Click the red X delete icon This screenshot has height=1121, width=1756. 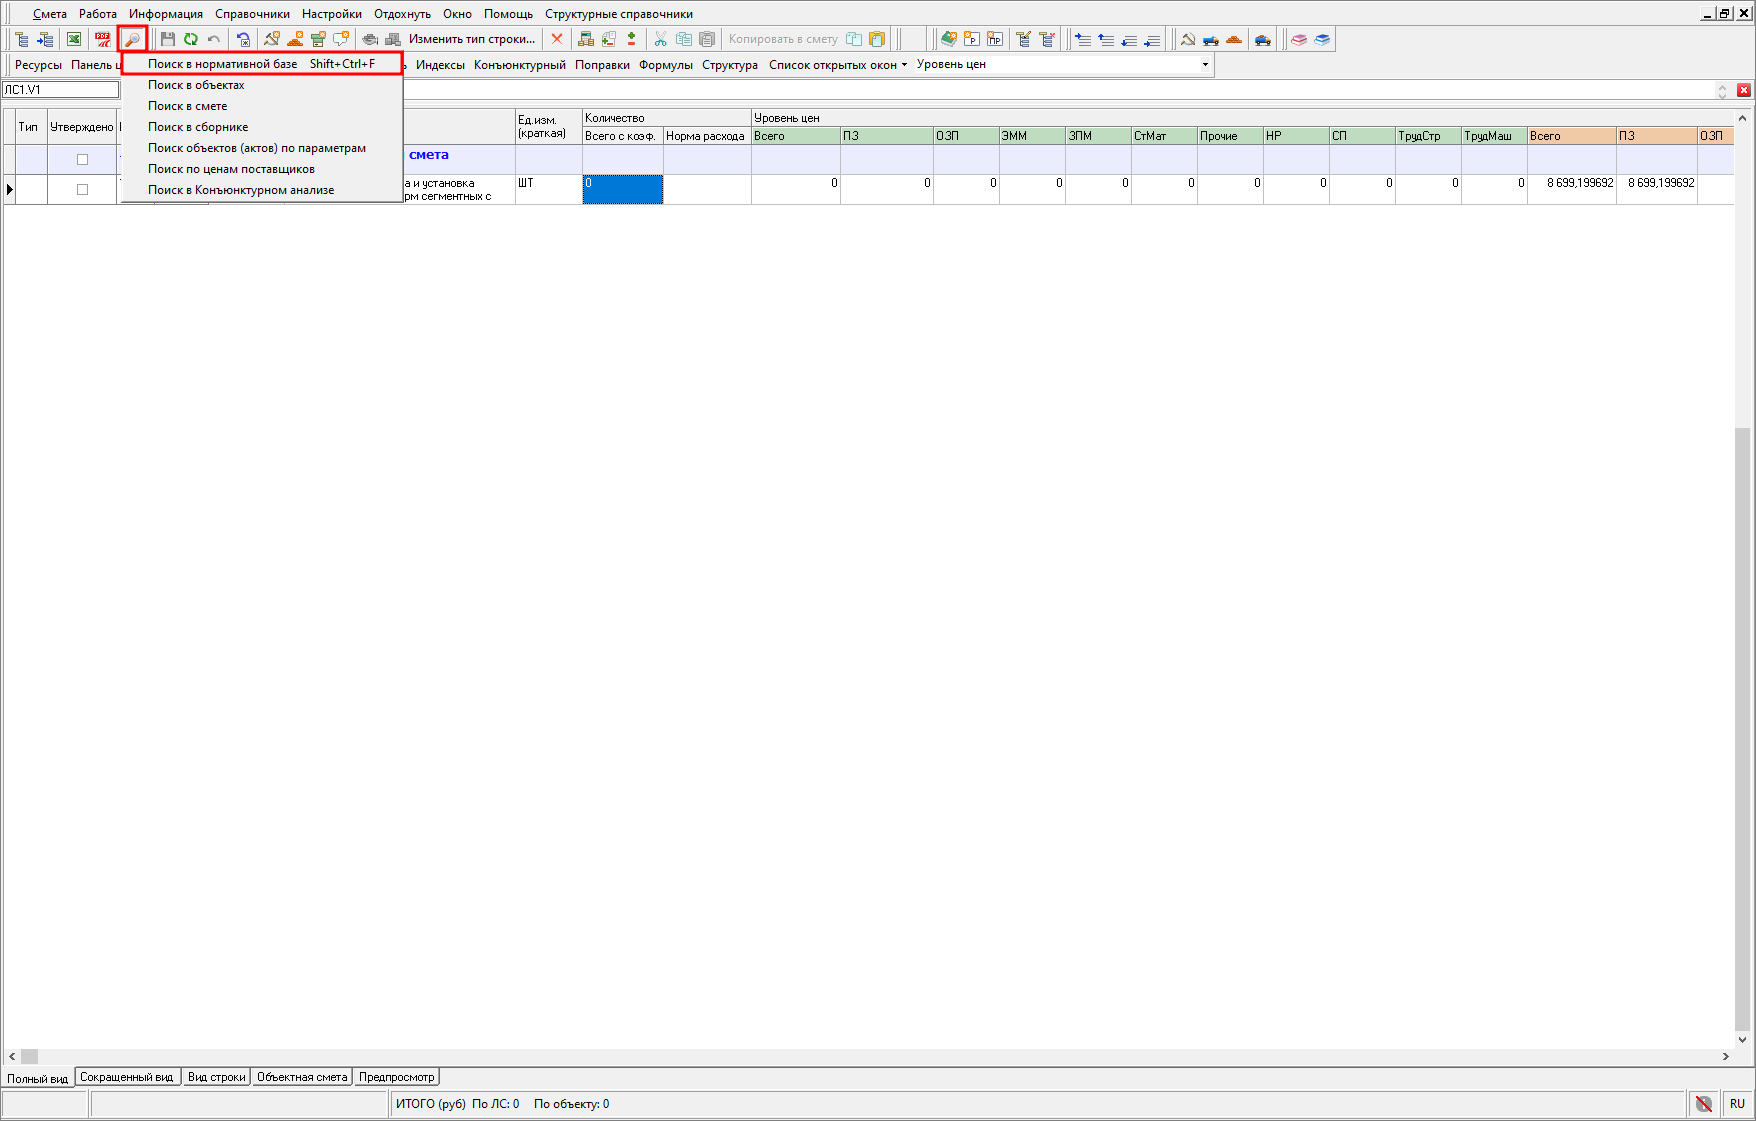pyautogui.click(x=557, y=39)
